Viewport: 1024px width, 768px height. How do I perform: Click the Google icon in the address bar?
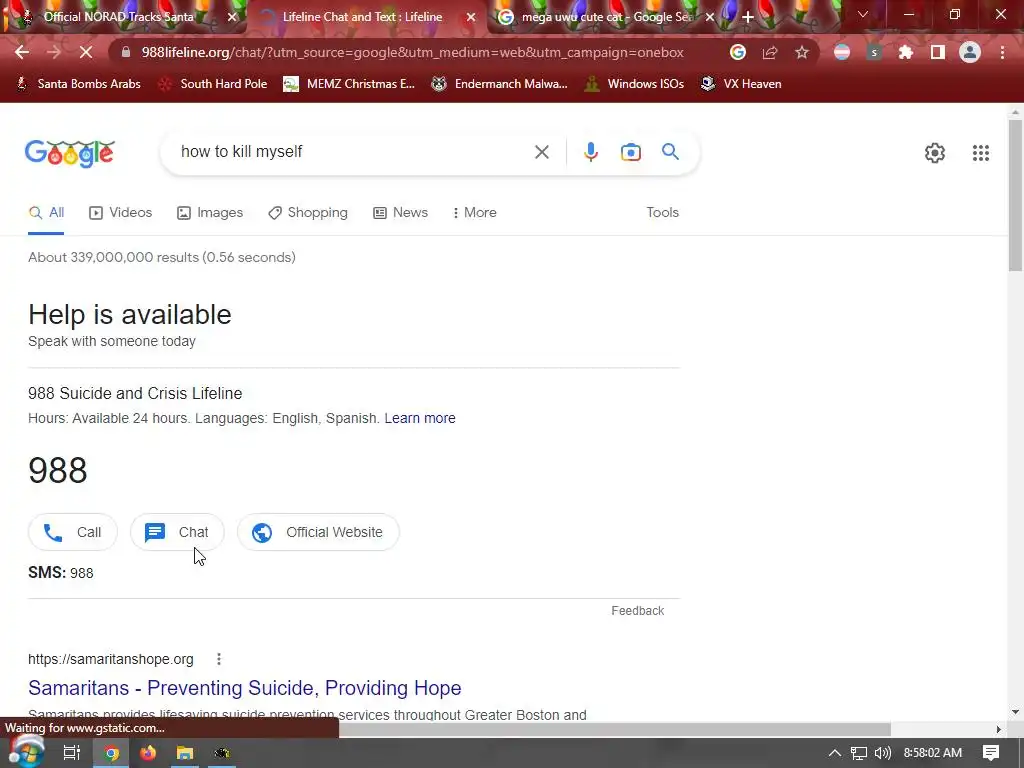click(738, 52)
